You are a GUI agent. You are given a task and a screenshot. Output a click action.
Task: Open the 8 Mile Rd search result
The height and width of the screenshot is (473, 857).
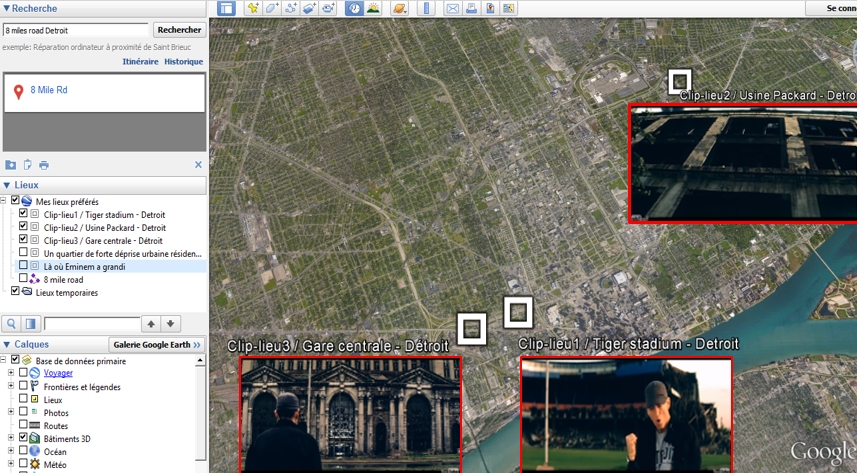point(49,90)
